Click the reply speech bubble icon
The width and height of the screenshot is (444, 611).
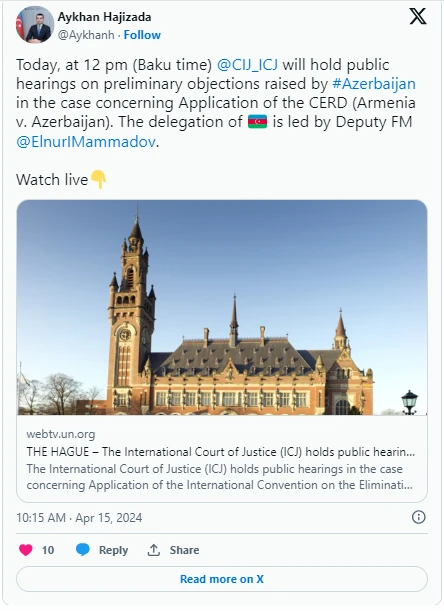pos(83,550)
